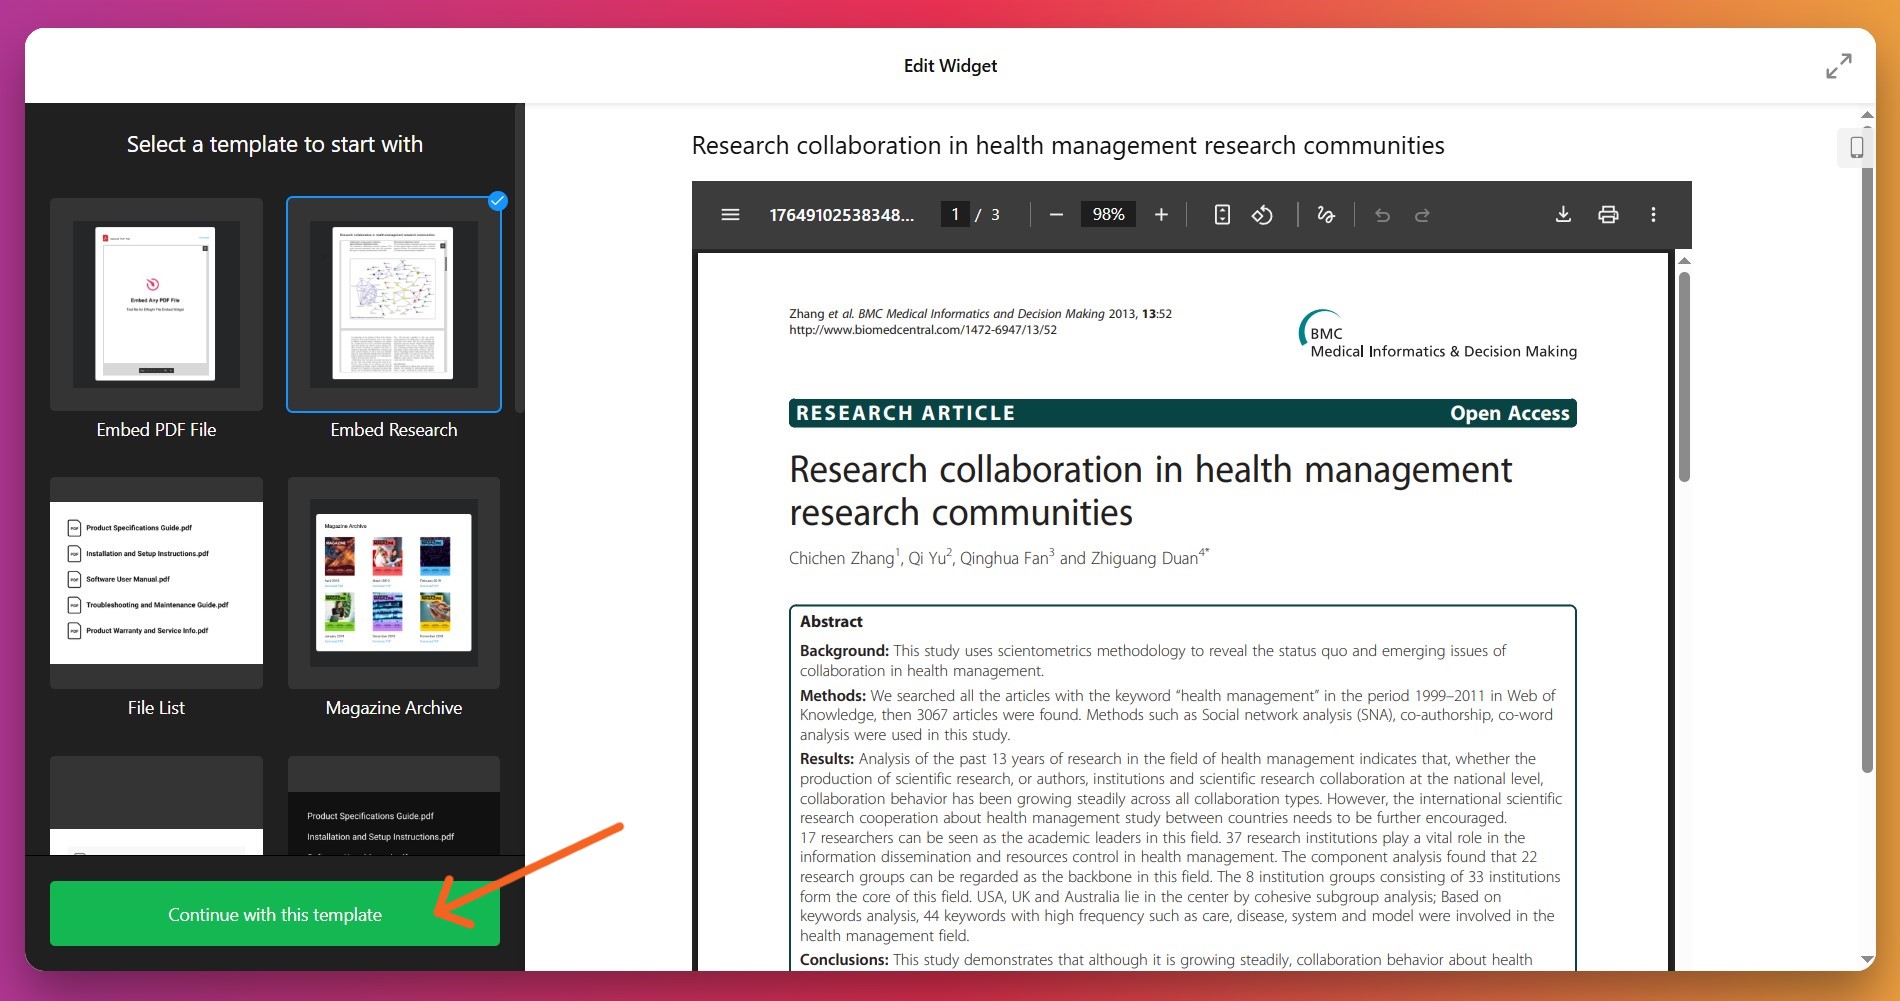
Task: Click the zoom in plus icon
Action: [x=1161, y=215]
